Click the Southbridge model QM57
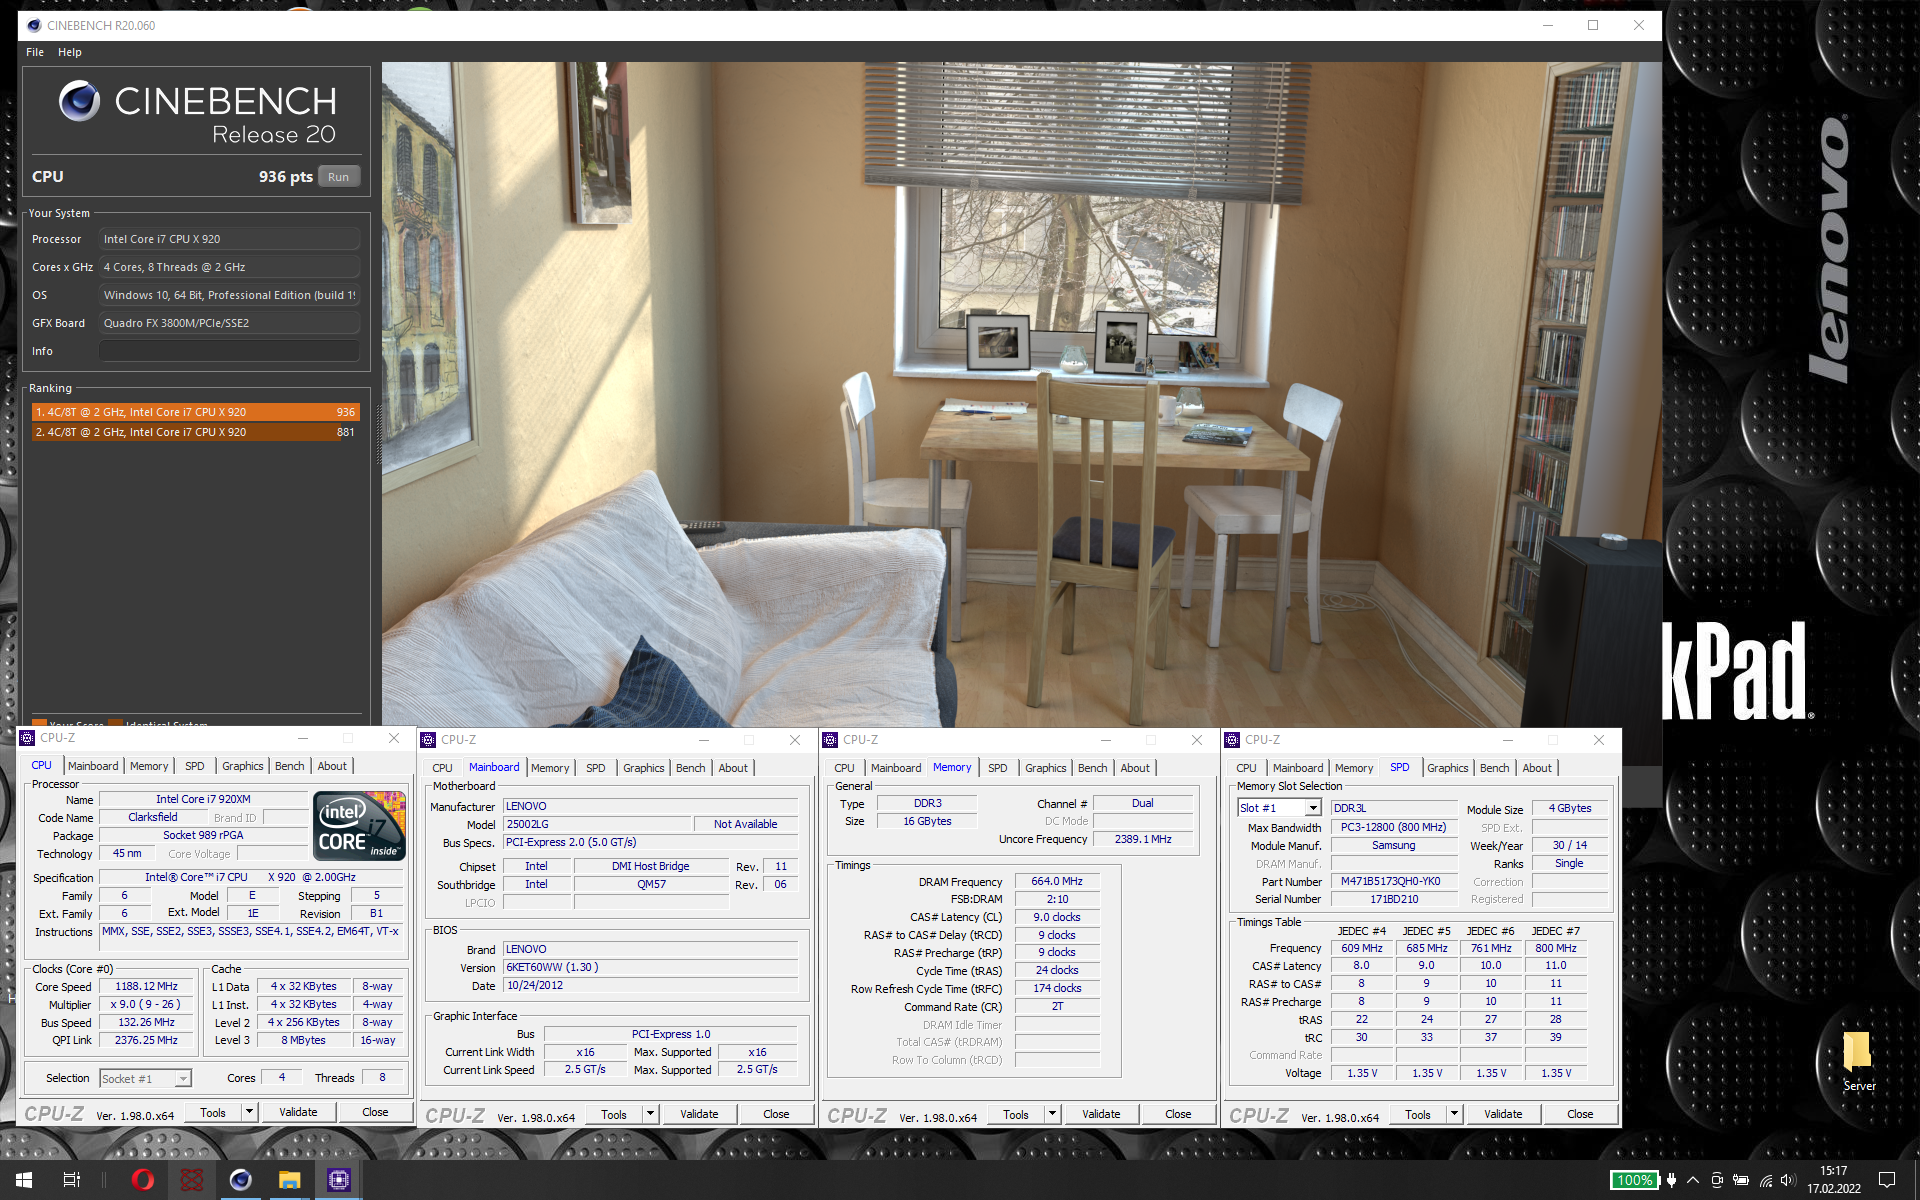 [x=651, y=884]
